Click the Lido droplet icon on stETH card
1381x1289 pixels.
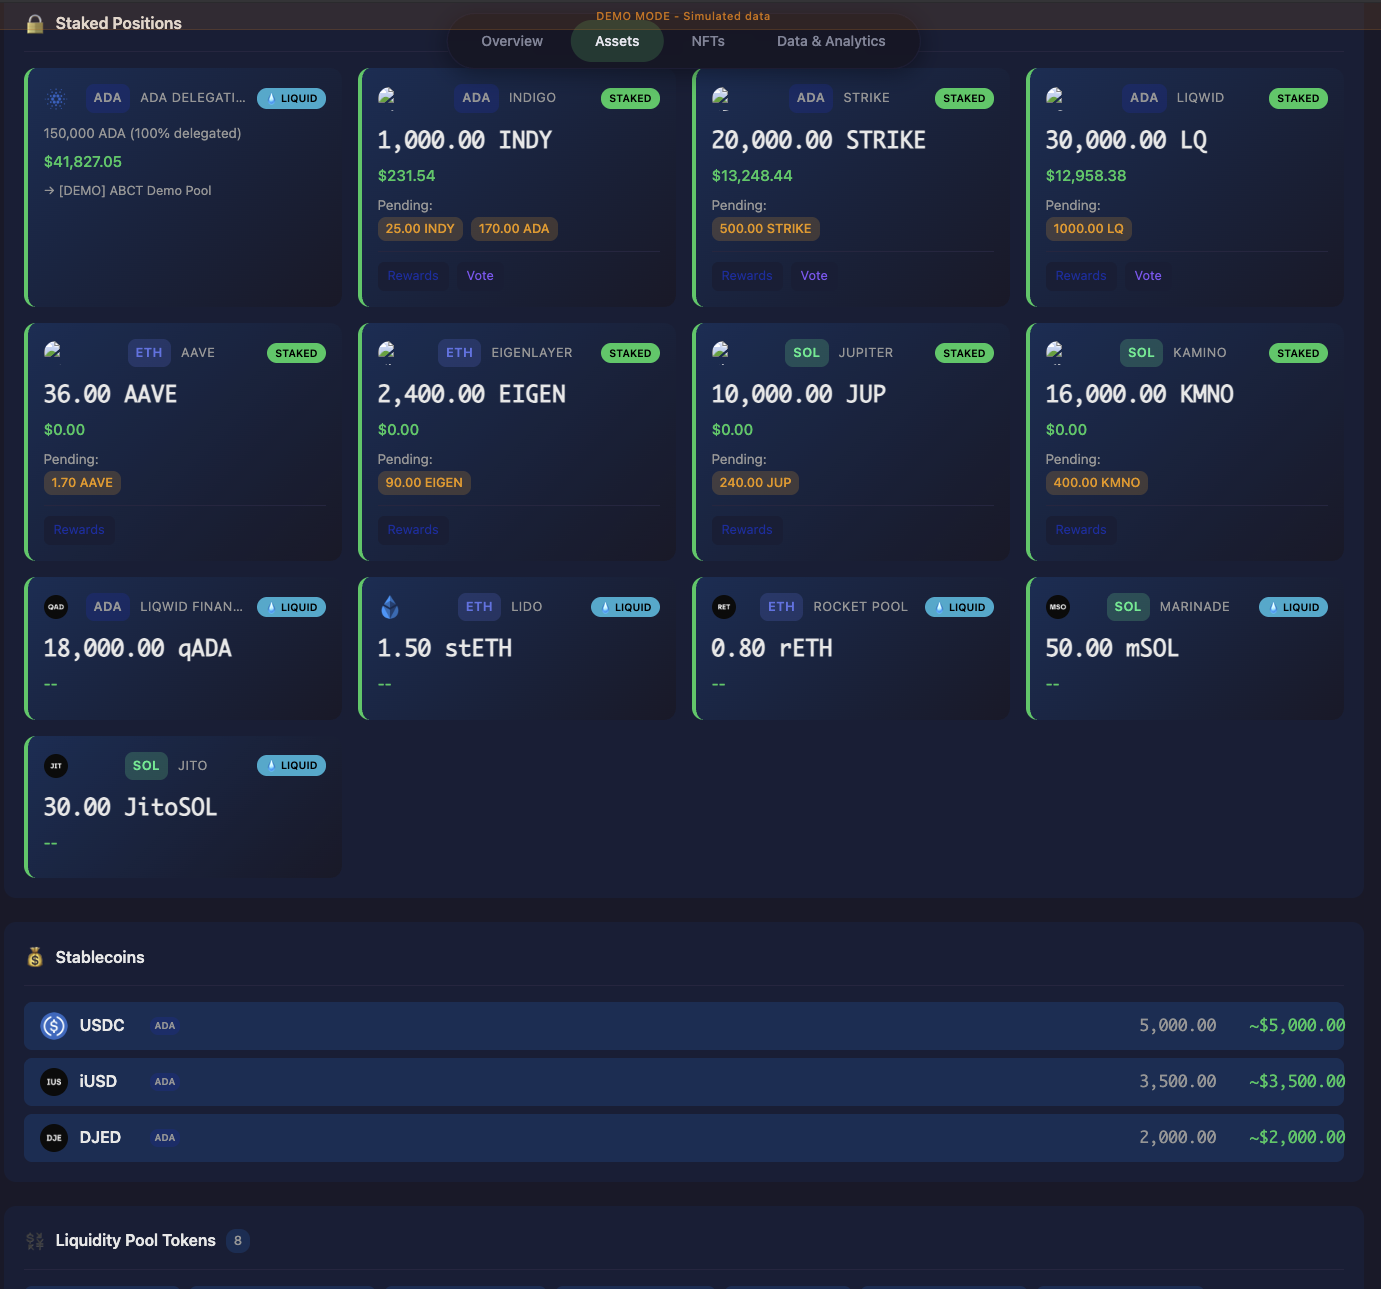tap(390, 606)
